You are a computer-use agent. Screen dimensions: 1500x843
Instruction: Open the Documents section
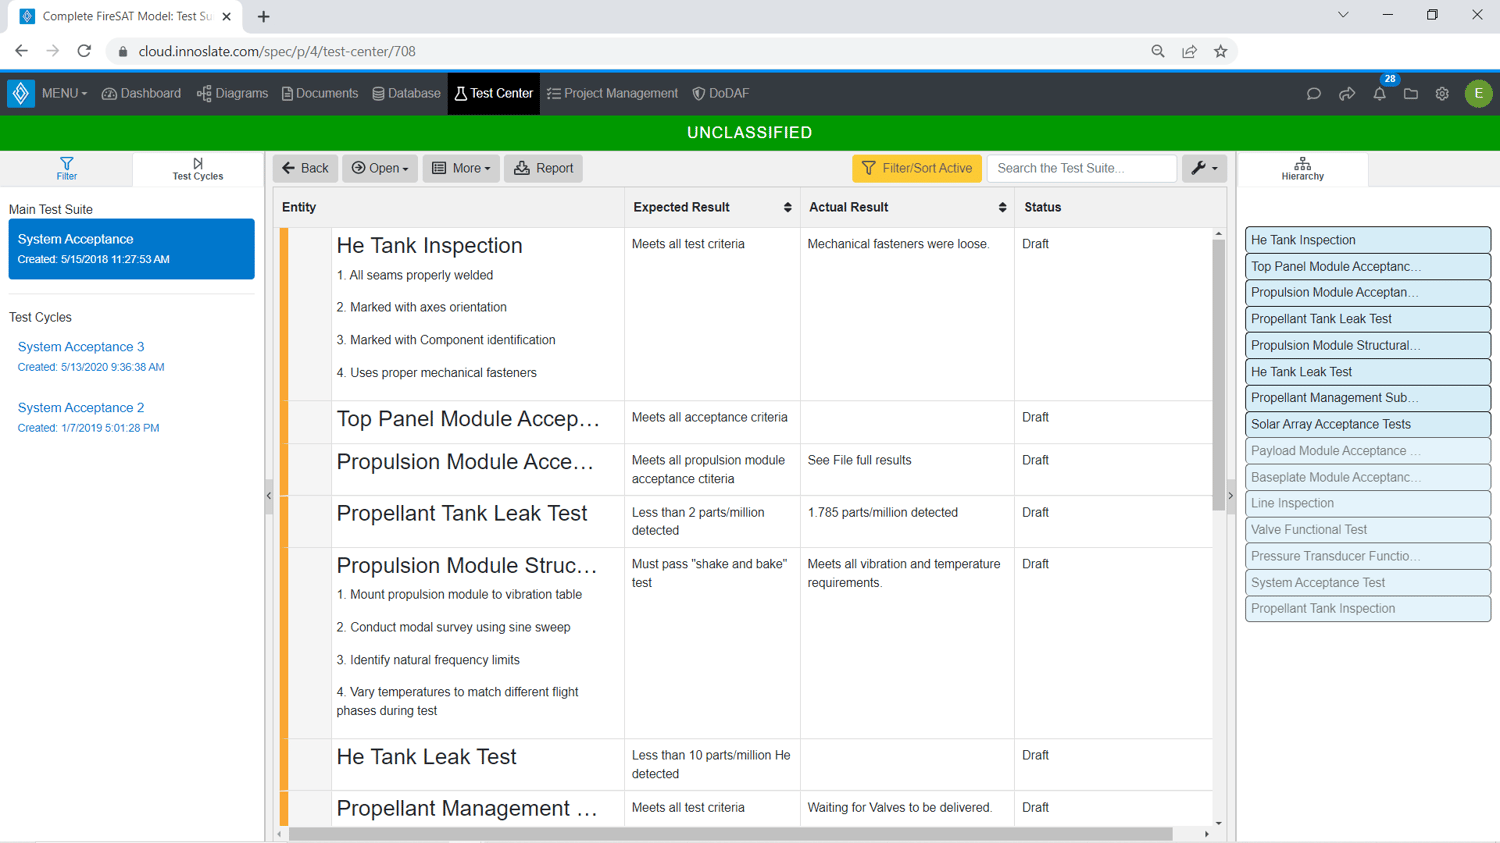tap(319, 93)
